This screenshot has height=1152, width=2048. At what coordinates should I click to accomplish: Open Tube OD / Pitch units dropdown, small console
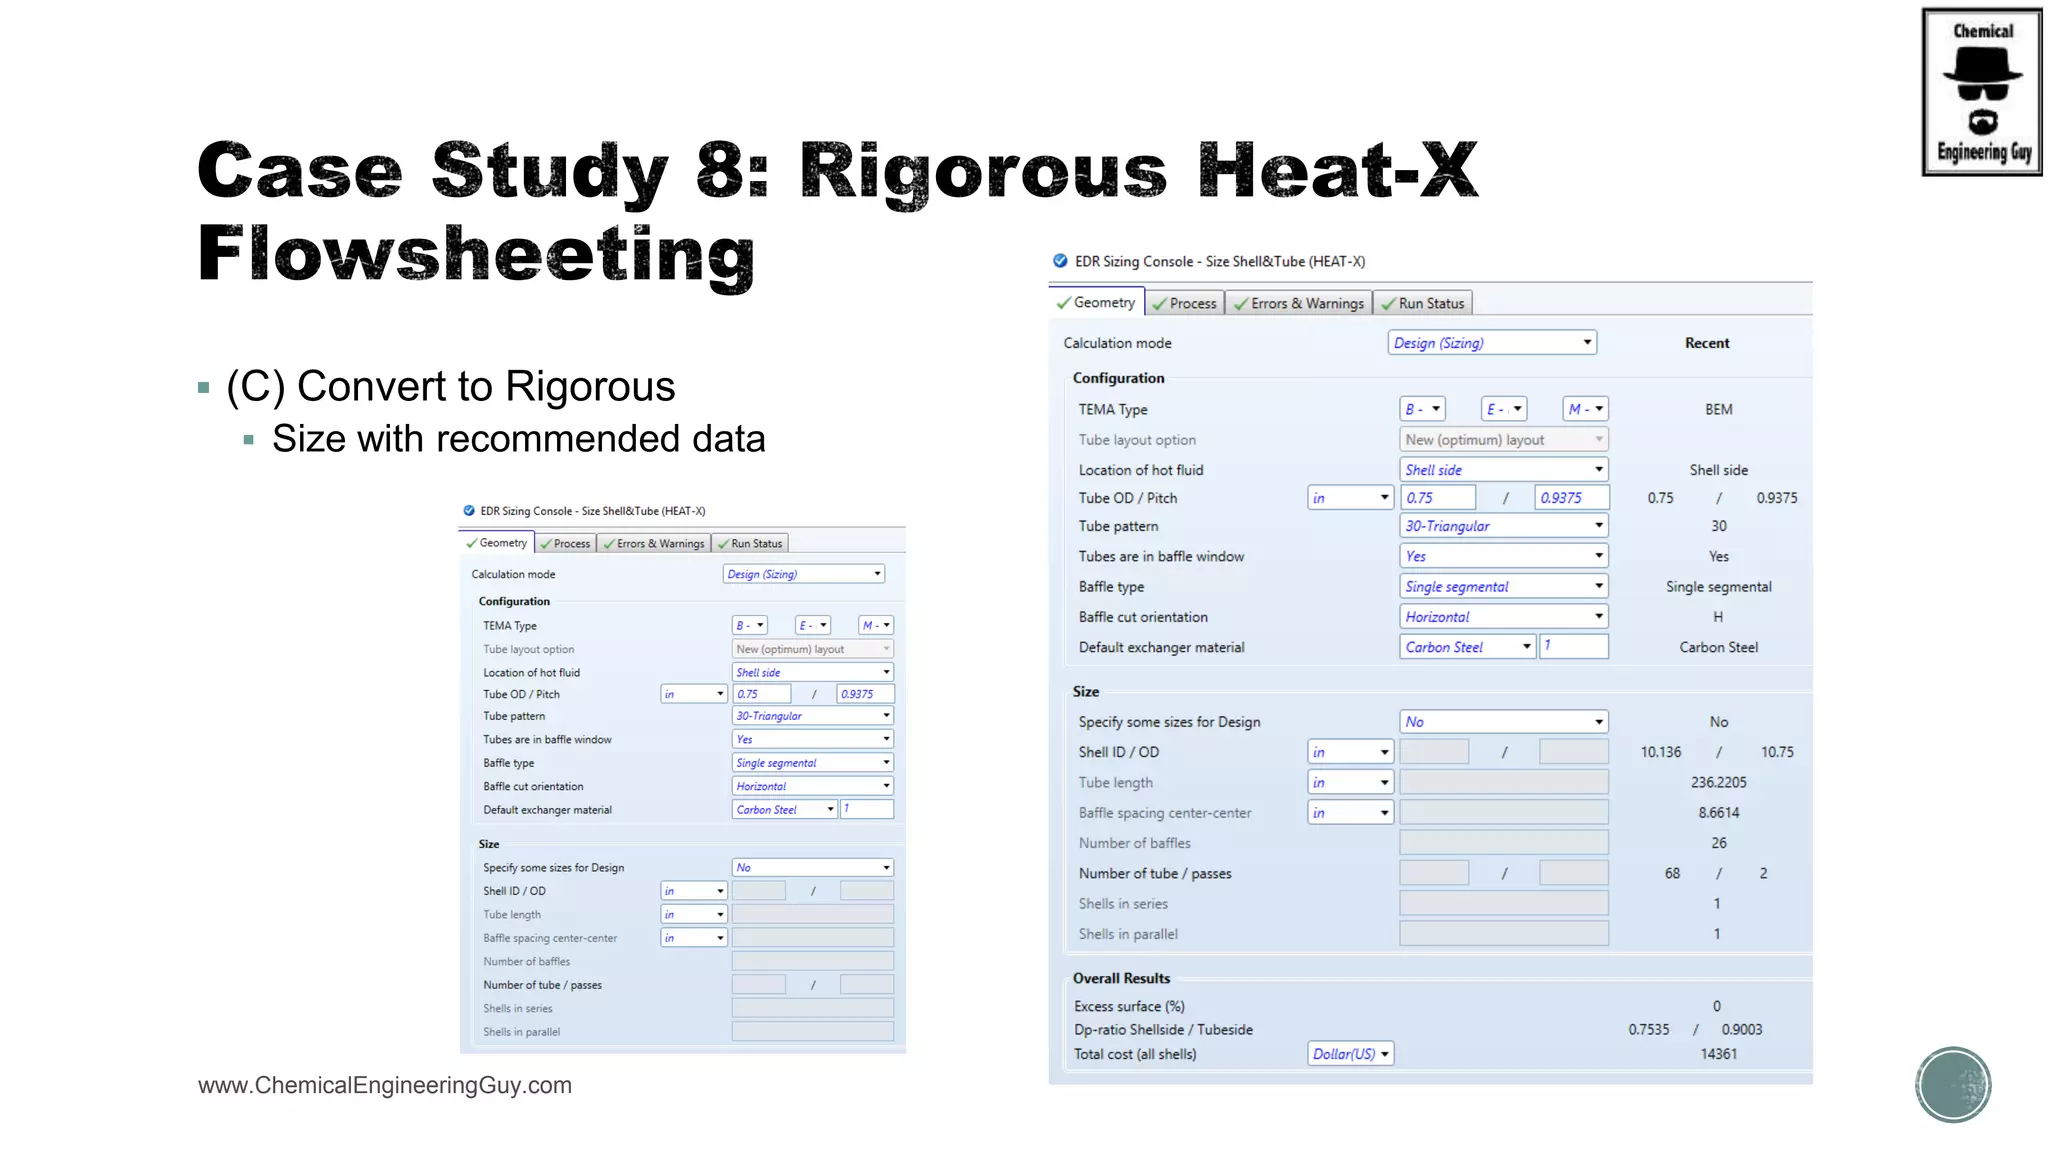point(694,694)
